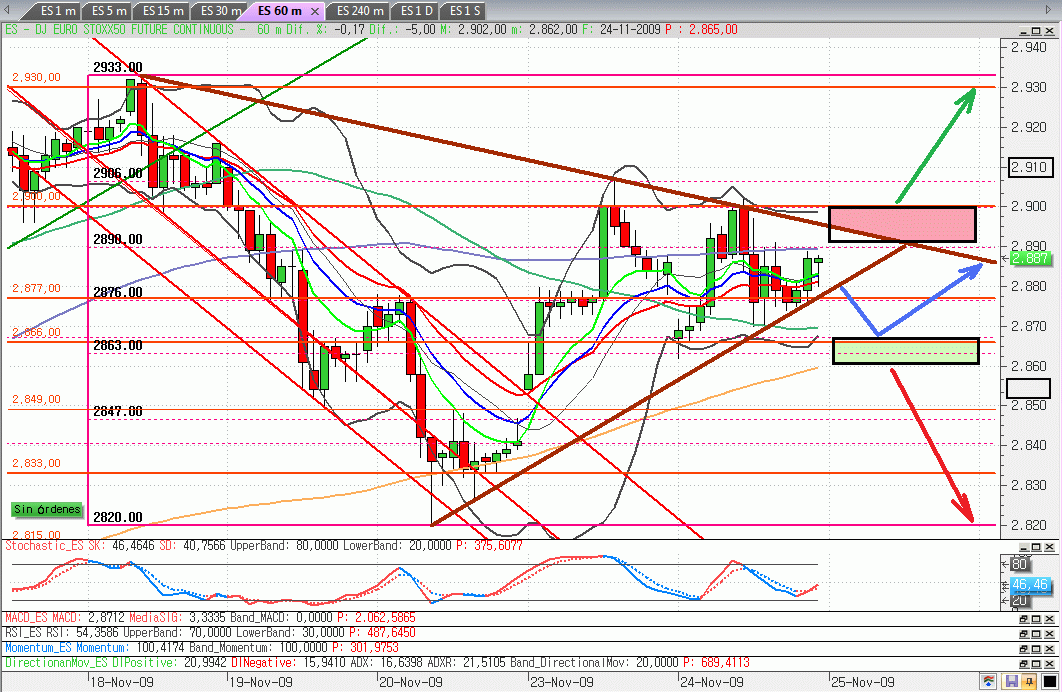Maximize the Momentum indicator panel
This screenshot has width=1062, height=692.
(x=1036, y=649)
